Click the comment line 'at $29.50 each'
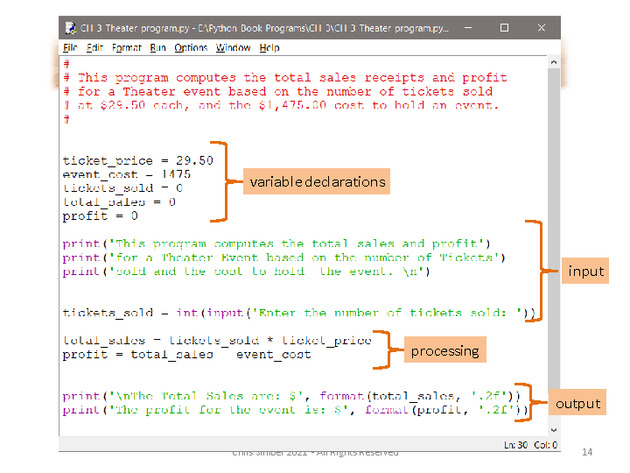Image resolution: width=630 pixels, height=473 pixels. coord(281,106)
